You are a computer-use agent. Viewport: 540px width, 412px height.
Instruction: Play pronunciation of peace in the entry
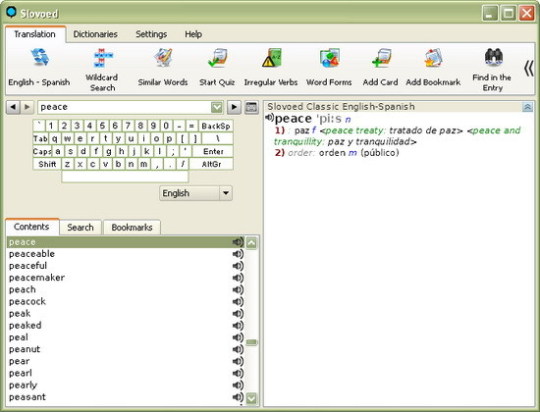click(269, 118)
